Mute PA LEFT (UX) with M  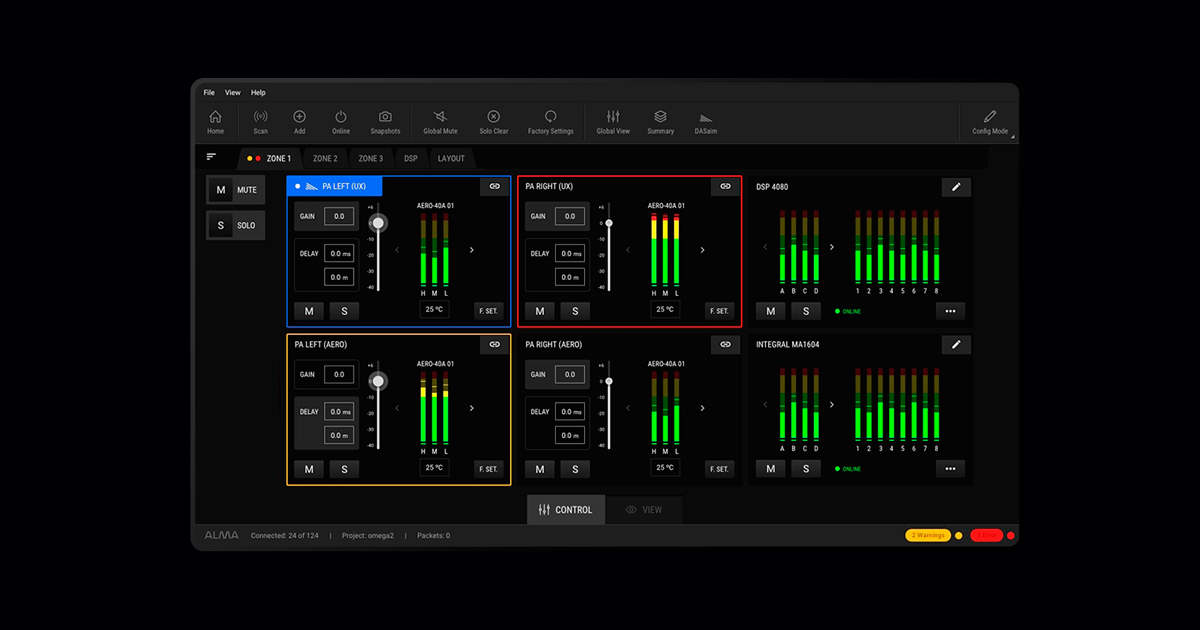coord(309,311)
